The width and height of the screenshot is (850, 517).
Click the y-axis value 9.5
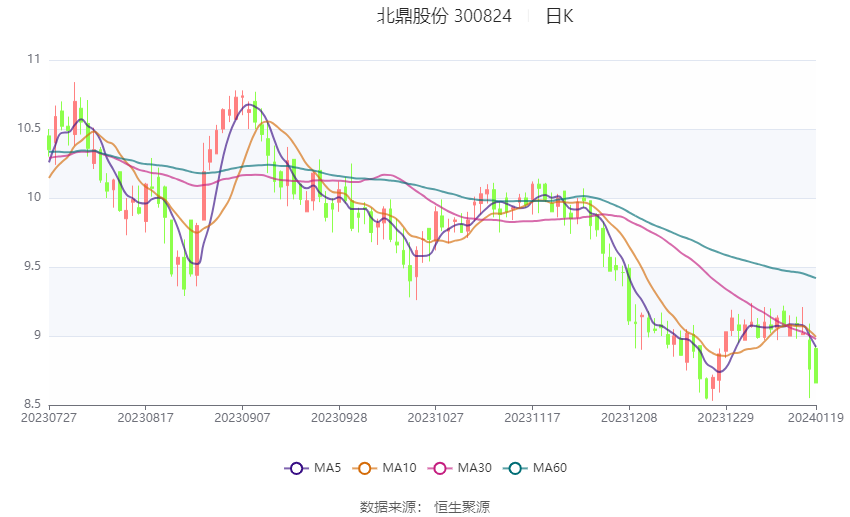click(31, 267)
